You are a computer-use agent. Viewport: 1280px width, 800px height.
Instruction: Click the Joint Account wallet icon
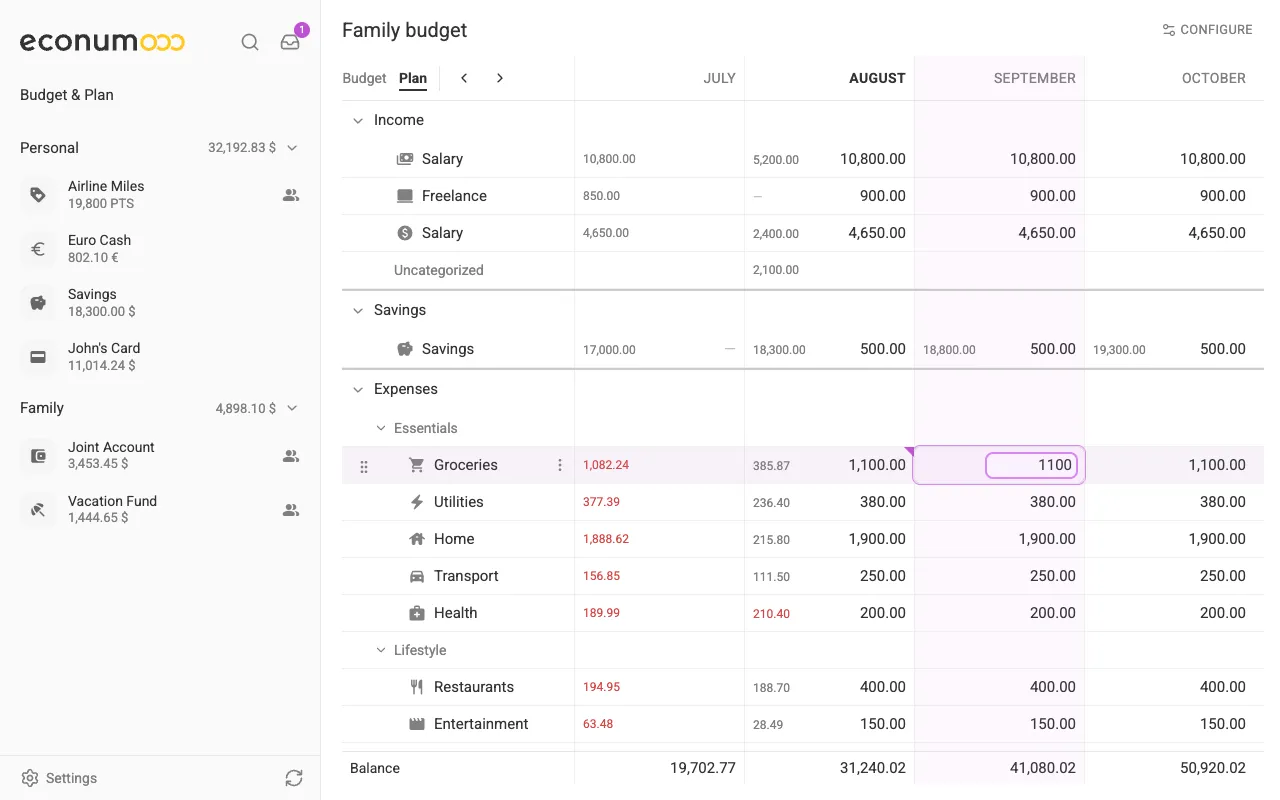(x=38, y=456)
